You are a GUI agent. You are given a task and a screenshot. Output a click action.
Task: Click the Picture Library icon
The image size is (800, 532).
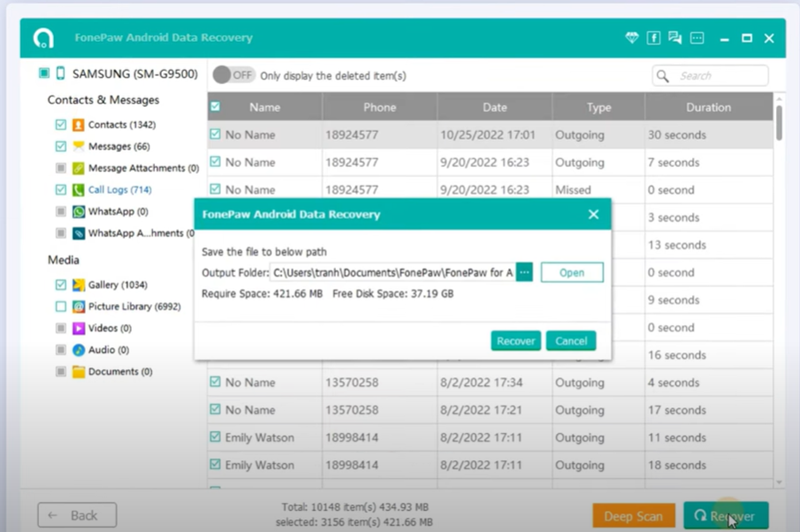[x=78, y=307]
